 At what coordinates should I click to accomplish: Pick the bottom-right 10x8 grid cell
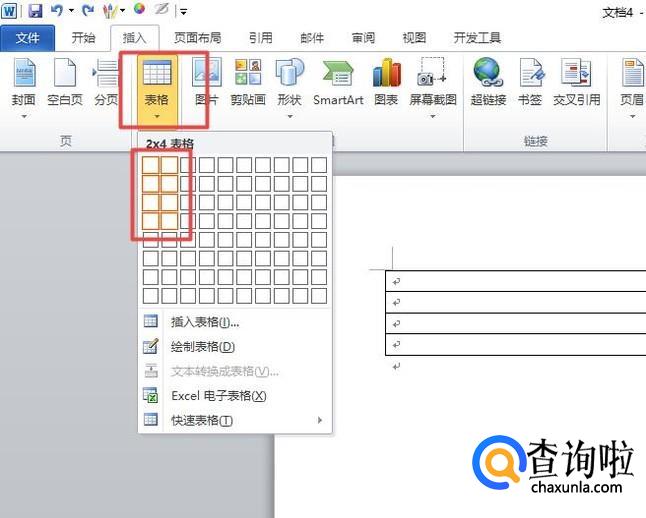click(319, 295)
